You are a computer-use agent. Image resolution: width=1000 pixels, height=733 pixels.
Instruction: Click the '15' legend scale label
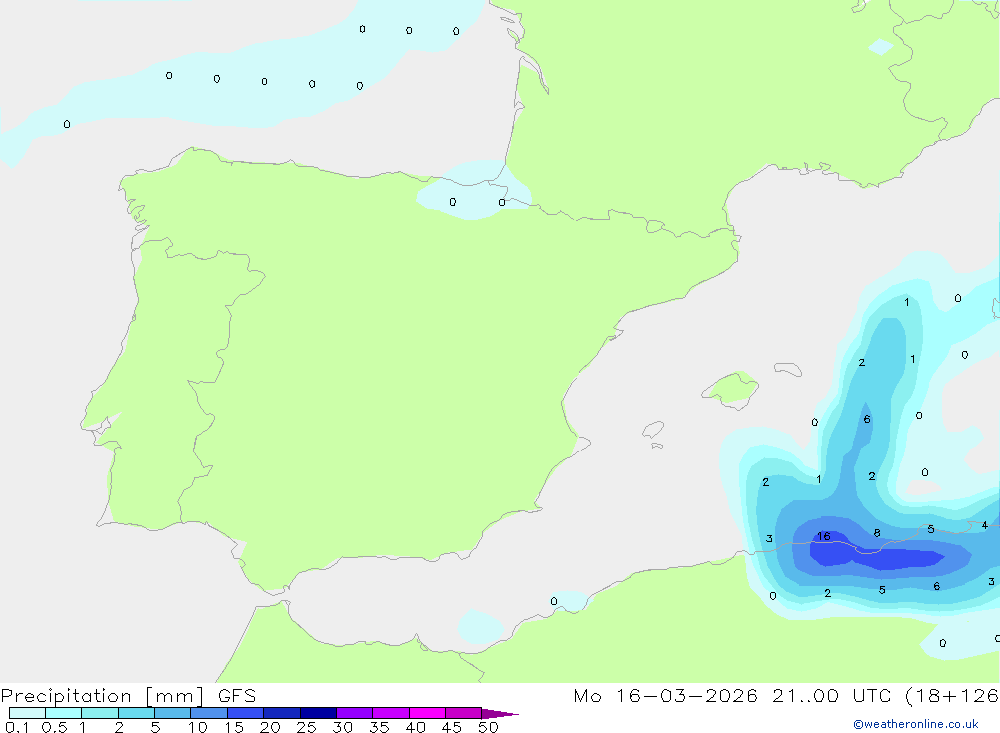click(x=234, y=727)
